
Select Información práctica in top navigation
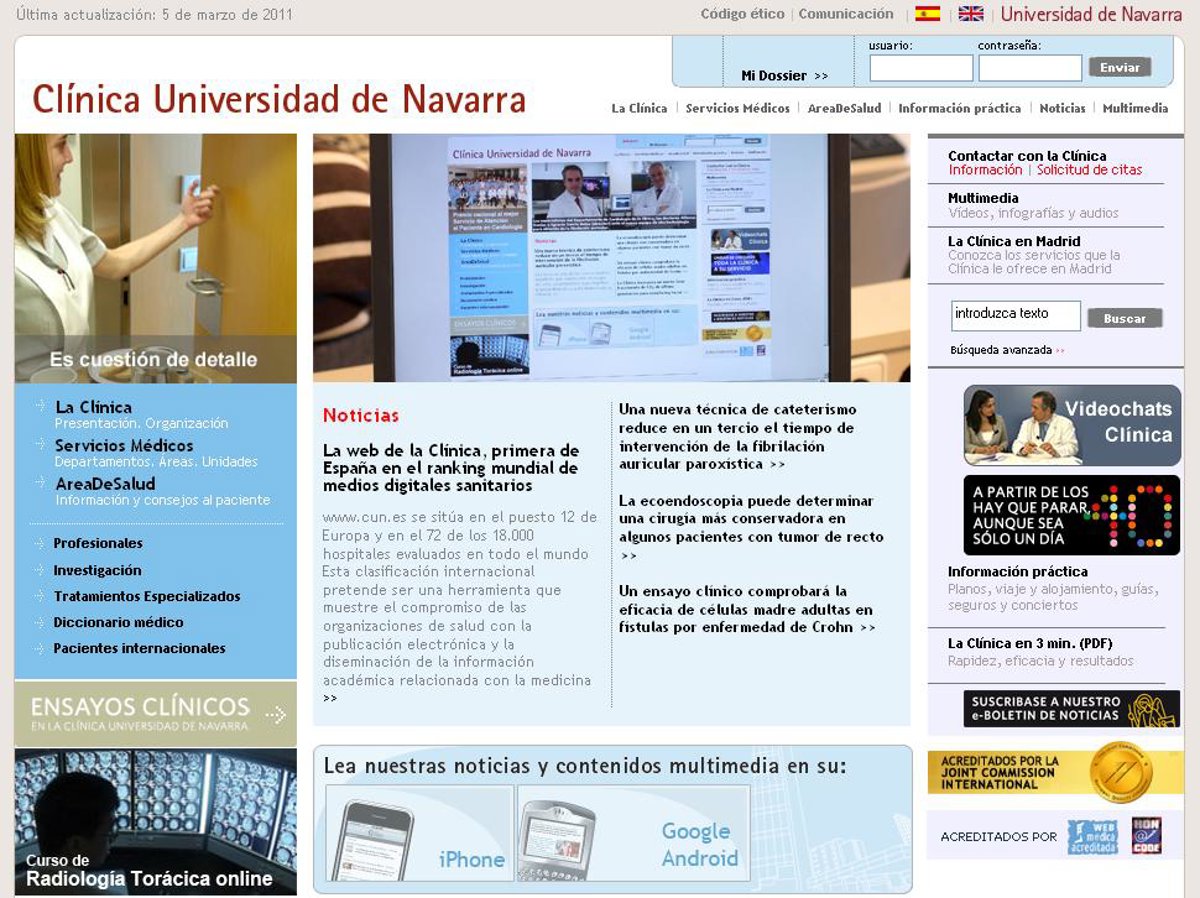tap(959, 108)
